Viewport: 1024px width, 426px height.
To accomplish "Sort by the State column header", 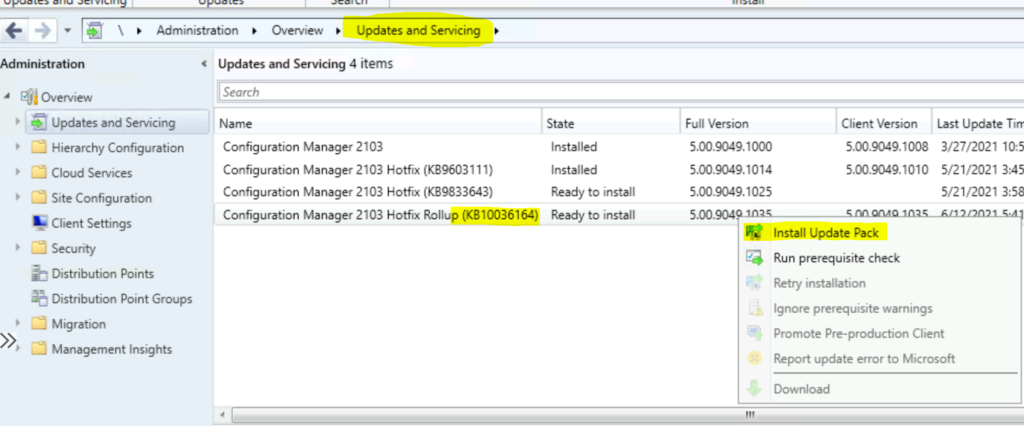I will pos(611,123).
